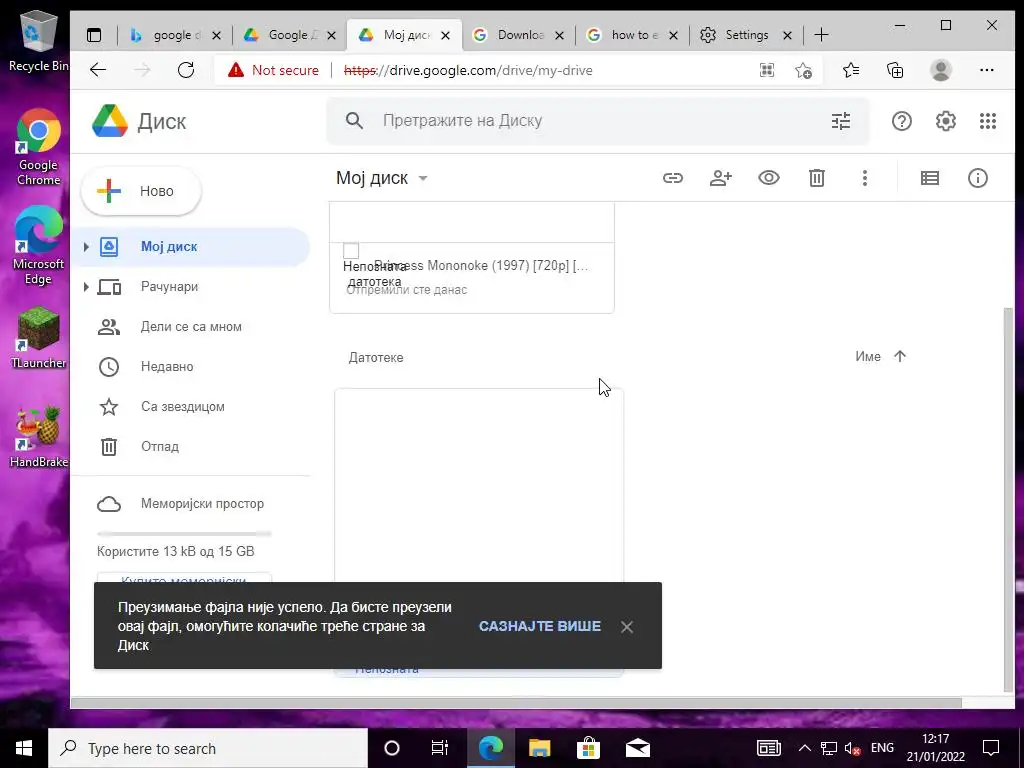Click the muted volume tray icon
The image size is (1024, 768).
tap(852, 748)
